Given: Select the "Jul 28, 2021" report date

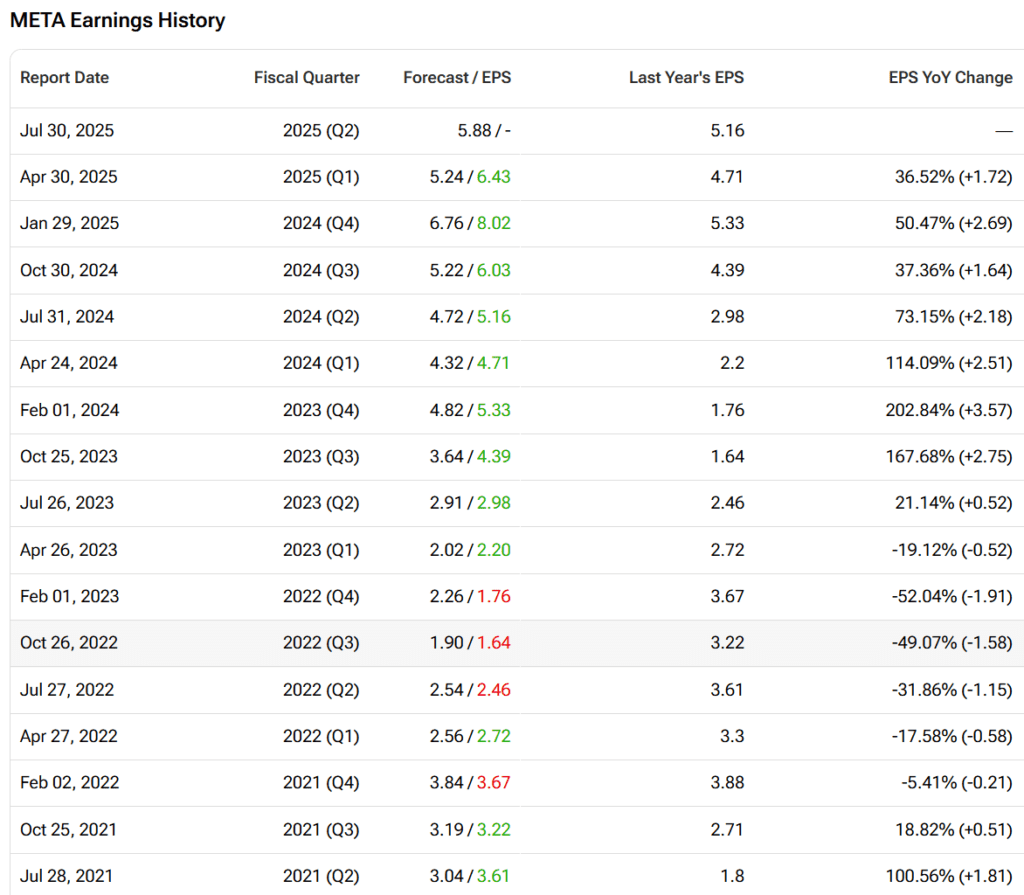Looking at the screenshot, I should pyautogui.click(x=67, y=876).
